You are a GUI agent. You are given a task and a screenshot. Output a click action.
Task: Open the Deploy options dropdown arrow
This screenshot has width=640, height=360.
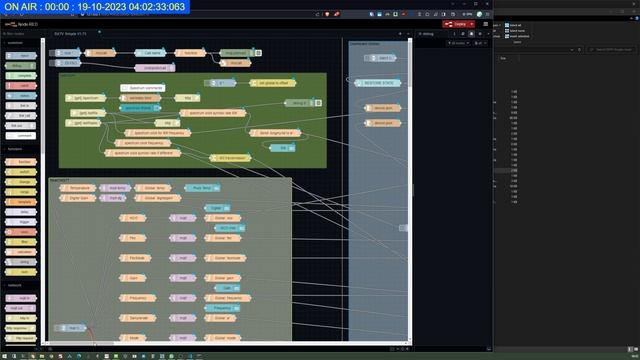click(x=472, y=24)
